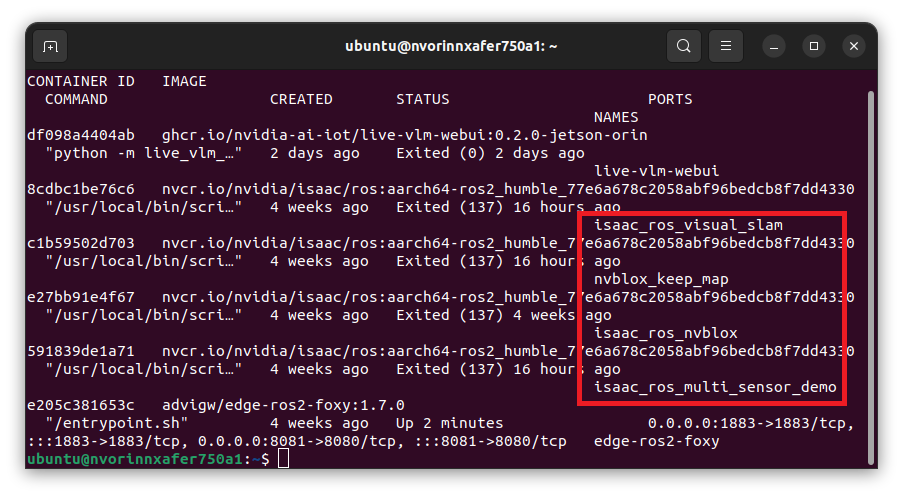Maximize the terminal window
Image resolution: width=903 pixels, height=497 pixels.
pos(814,46)
